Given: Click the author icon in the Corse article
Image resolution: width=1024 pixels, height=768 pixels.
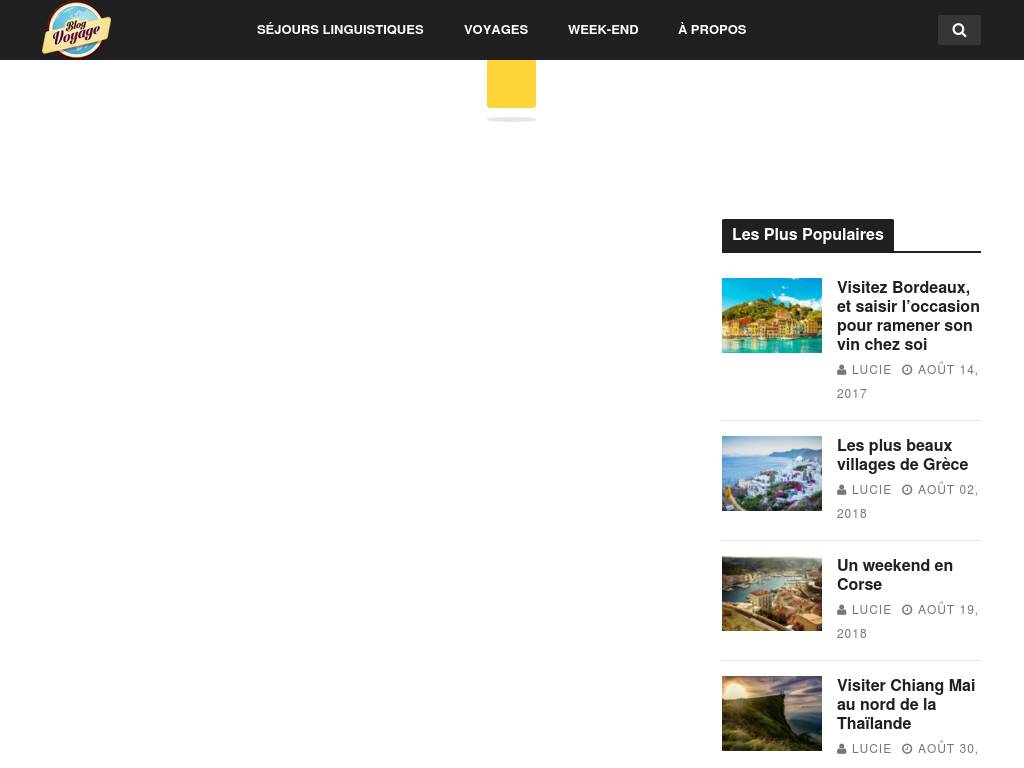Looking at the screenshot, I should pos(842,610).
